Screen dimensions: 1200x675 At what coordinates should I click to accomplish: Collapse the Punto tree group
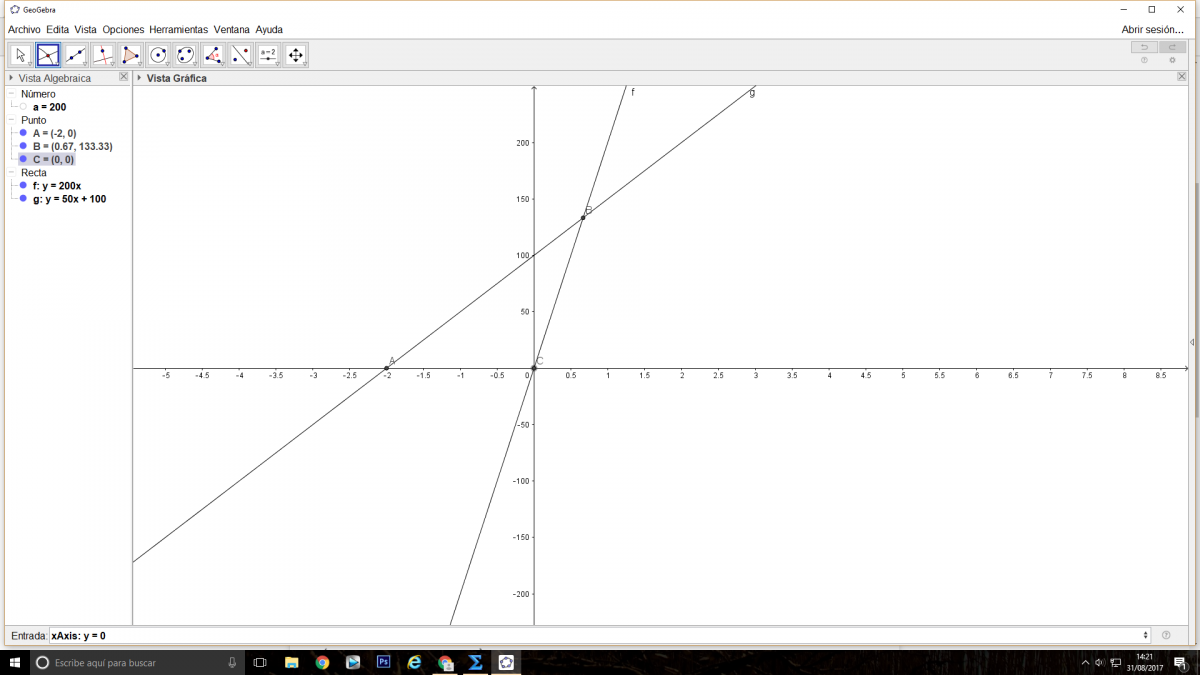(x=12, y=120)
